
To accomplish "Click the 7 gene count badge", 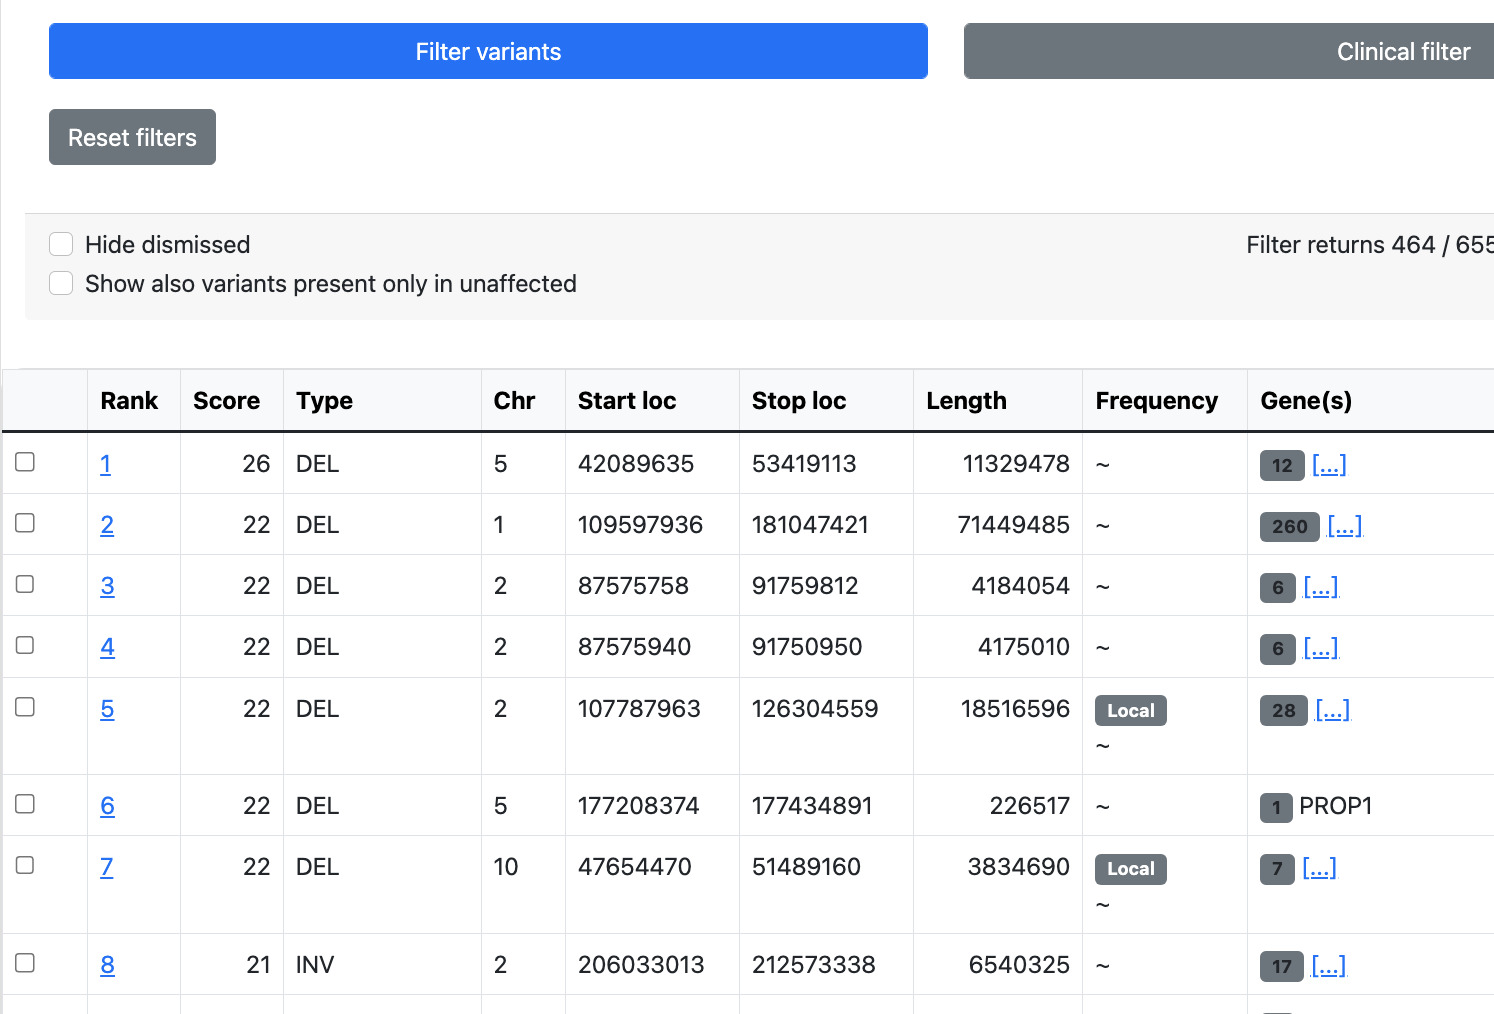I will tap(1277, 868).
